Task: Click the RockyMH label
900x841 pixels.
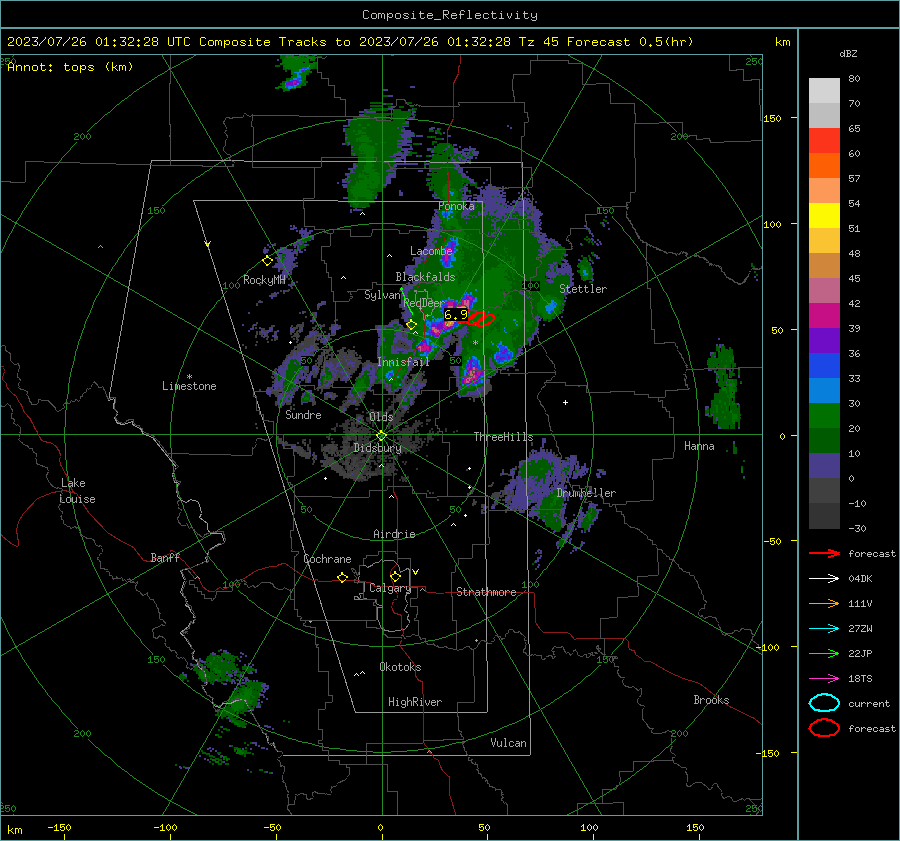Action: coord(264,280)
